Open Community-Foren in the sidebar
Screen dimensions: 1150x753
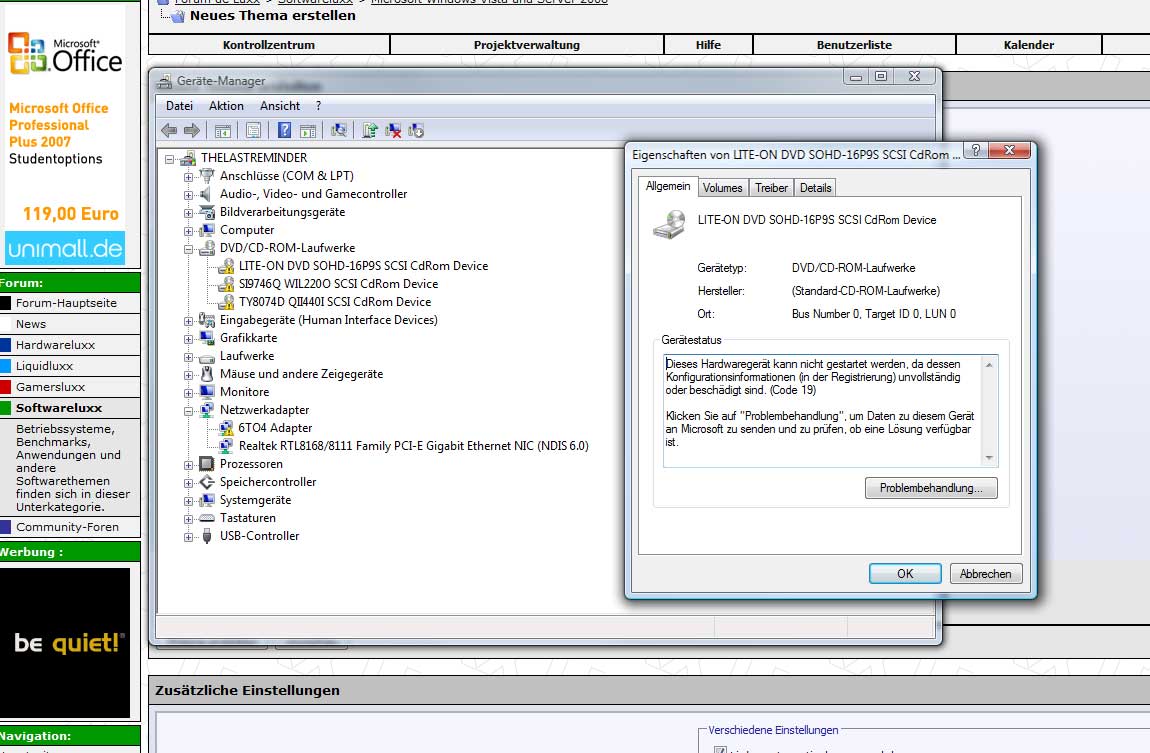tap(67, 526)
